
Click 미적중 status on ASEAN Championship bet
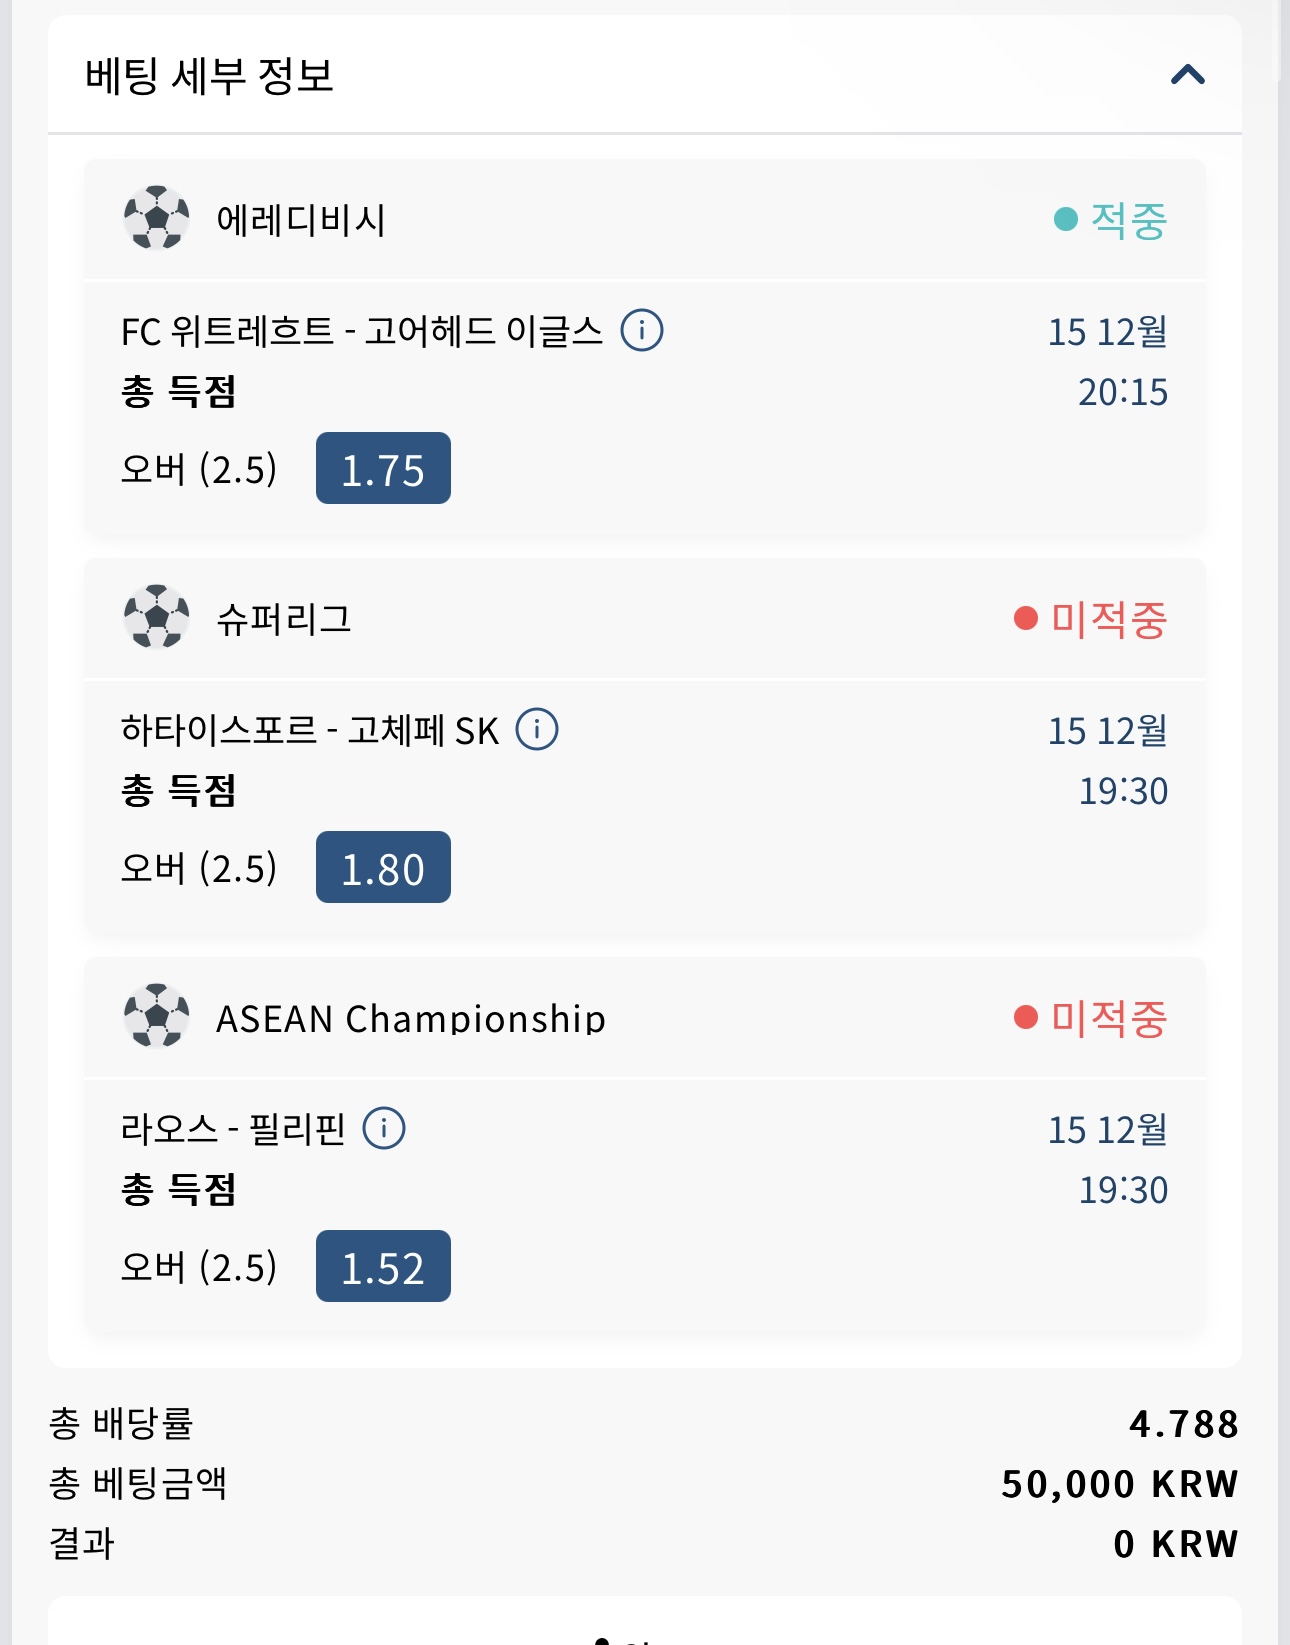coord(1090,1018)
